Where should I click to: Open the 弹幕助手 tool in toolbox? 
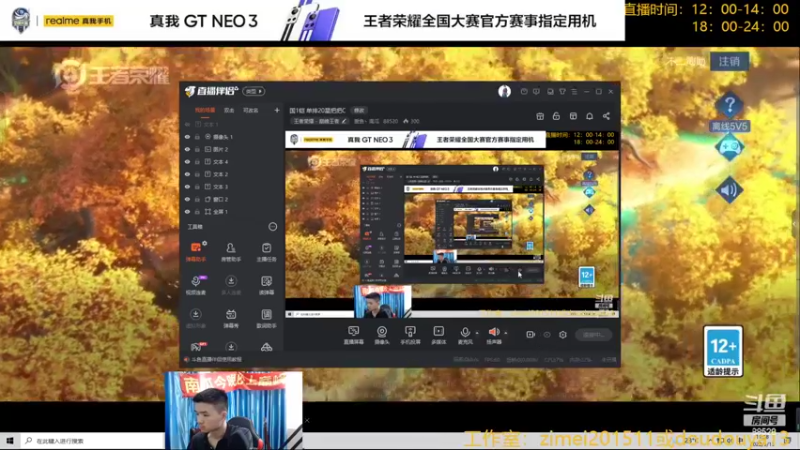coord(195,252)
